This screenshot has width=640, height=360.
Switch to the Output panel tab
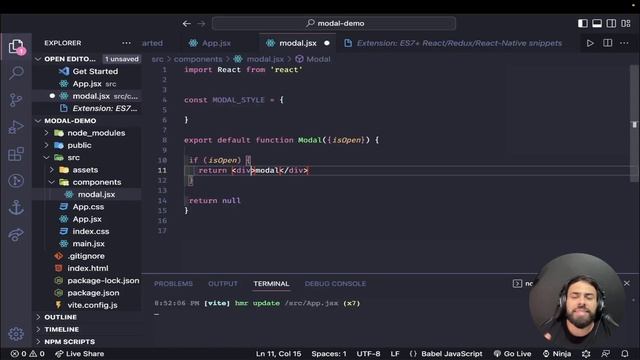tap(222, 284)
